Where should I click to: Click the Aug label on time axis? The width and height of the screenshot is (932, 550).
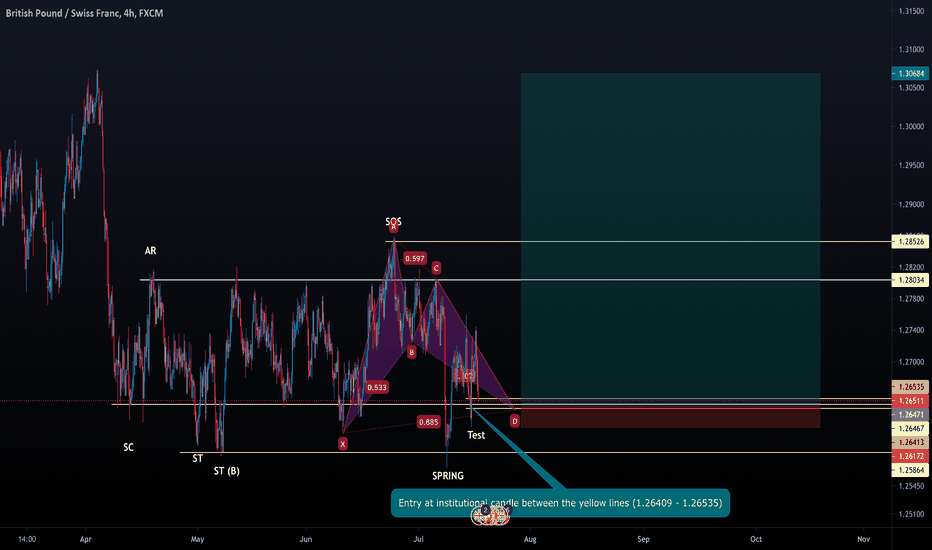(x=530, y=539)
